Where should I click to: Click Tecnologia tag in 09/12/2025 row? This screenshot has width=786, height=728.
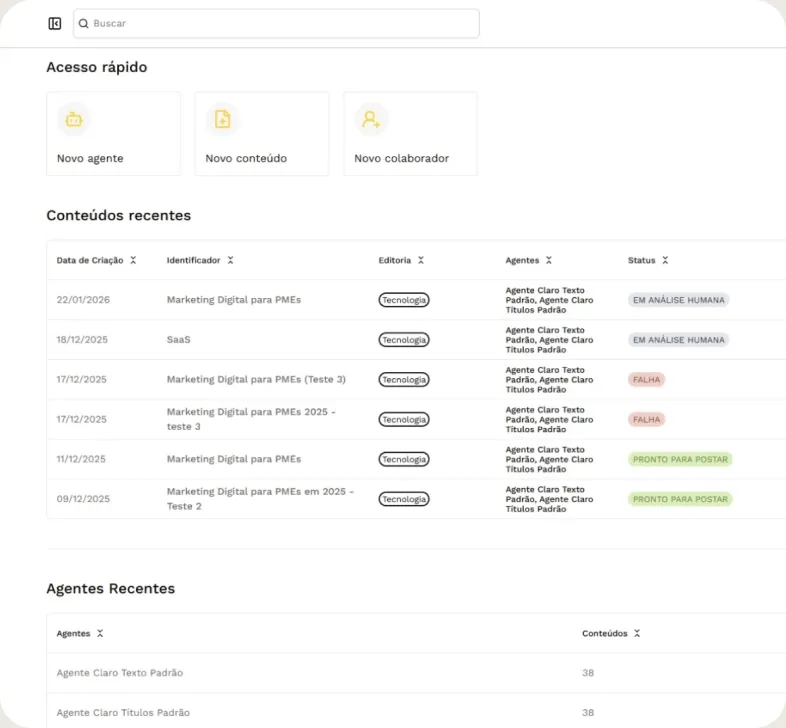(x=404, y=499)
